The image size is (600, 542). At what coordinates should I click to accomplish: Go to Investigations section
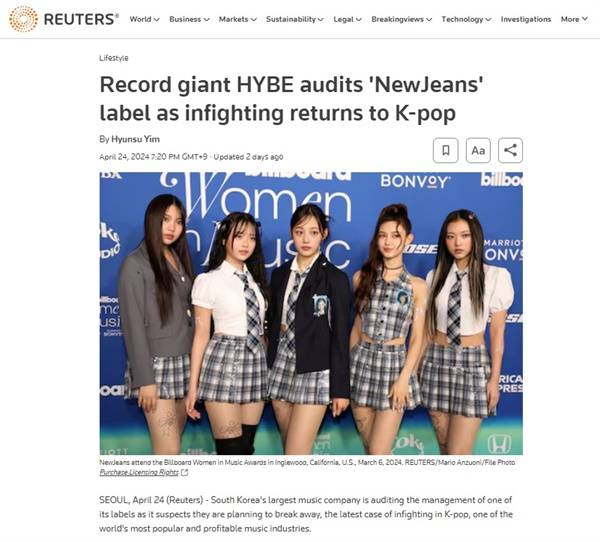tap(526, 19)
